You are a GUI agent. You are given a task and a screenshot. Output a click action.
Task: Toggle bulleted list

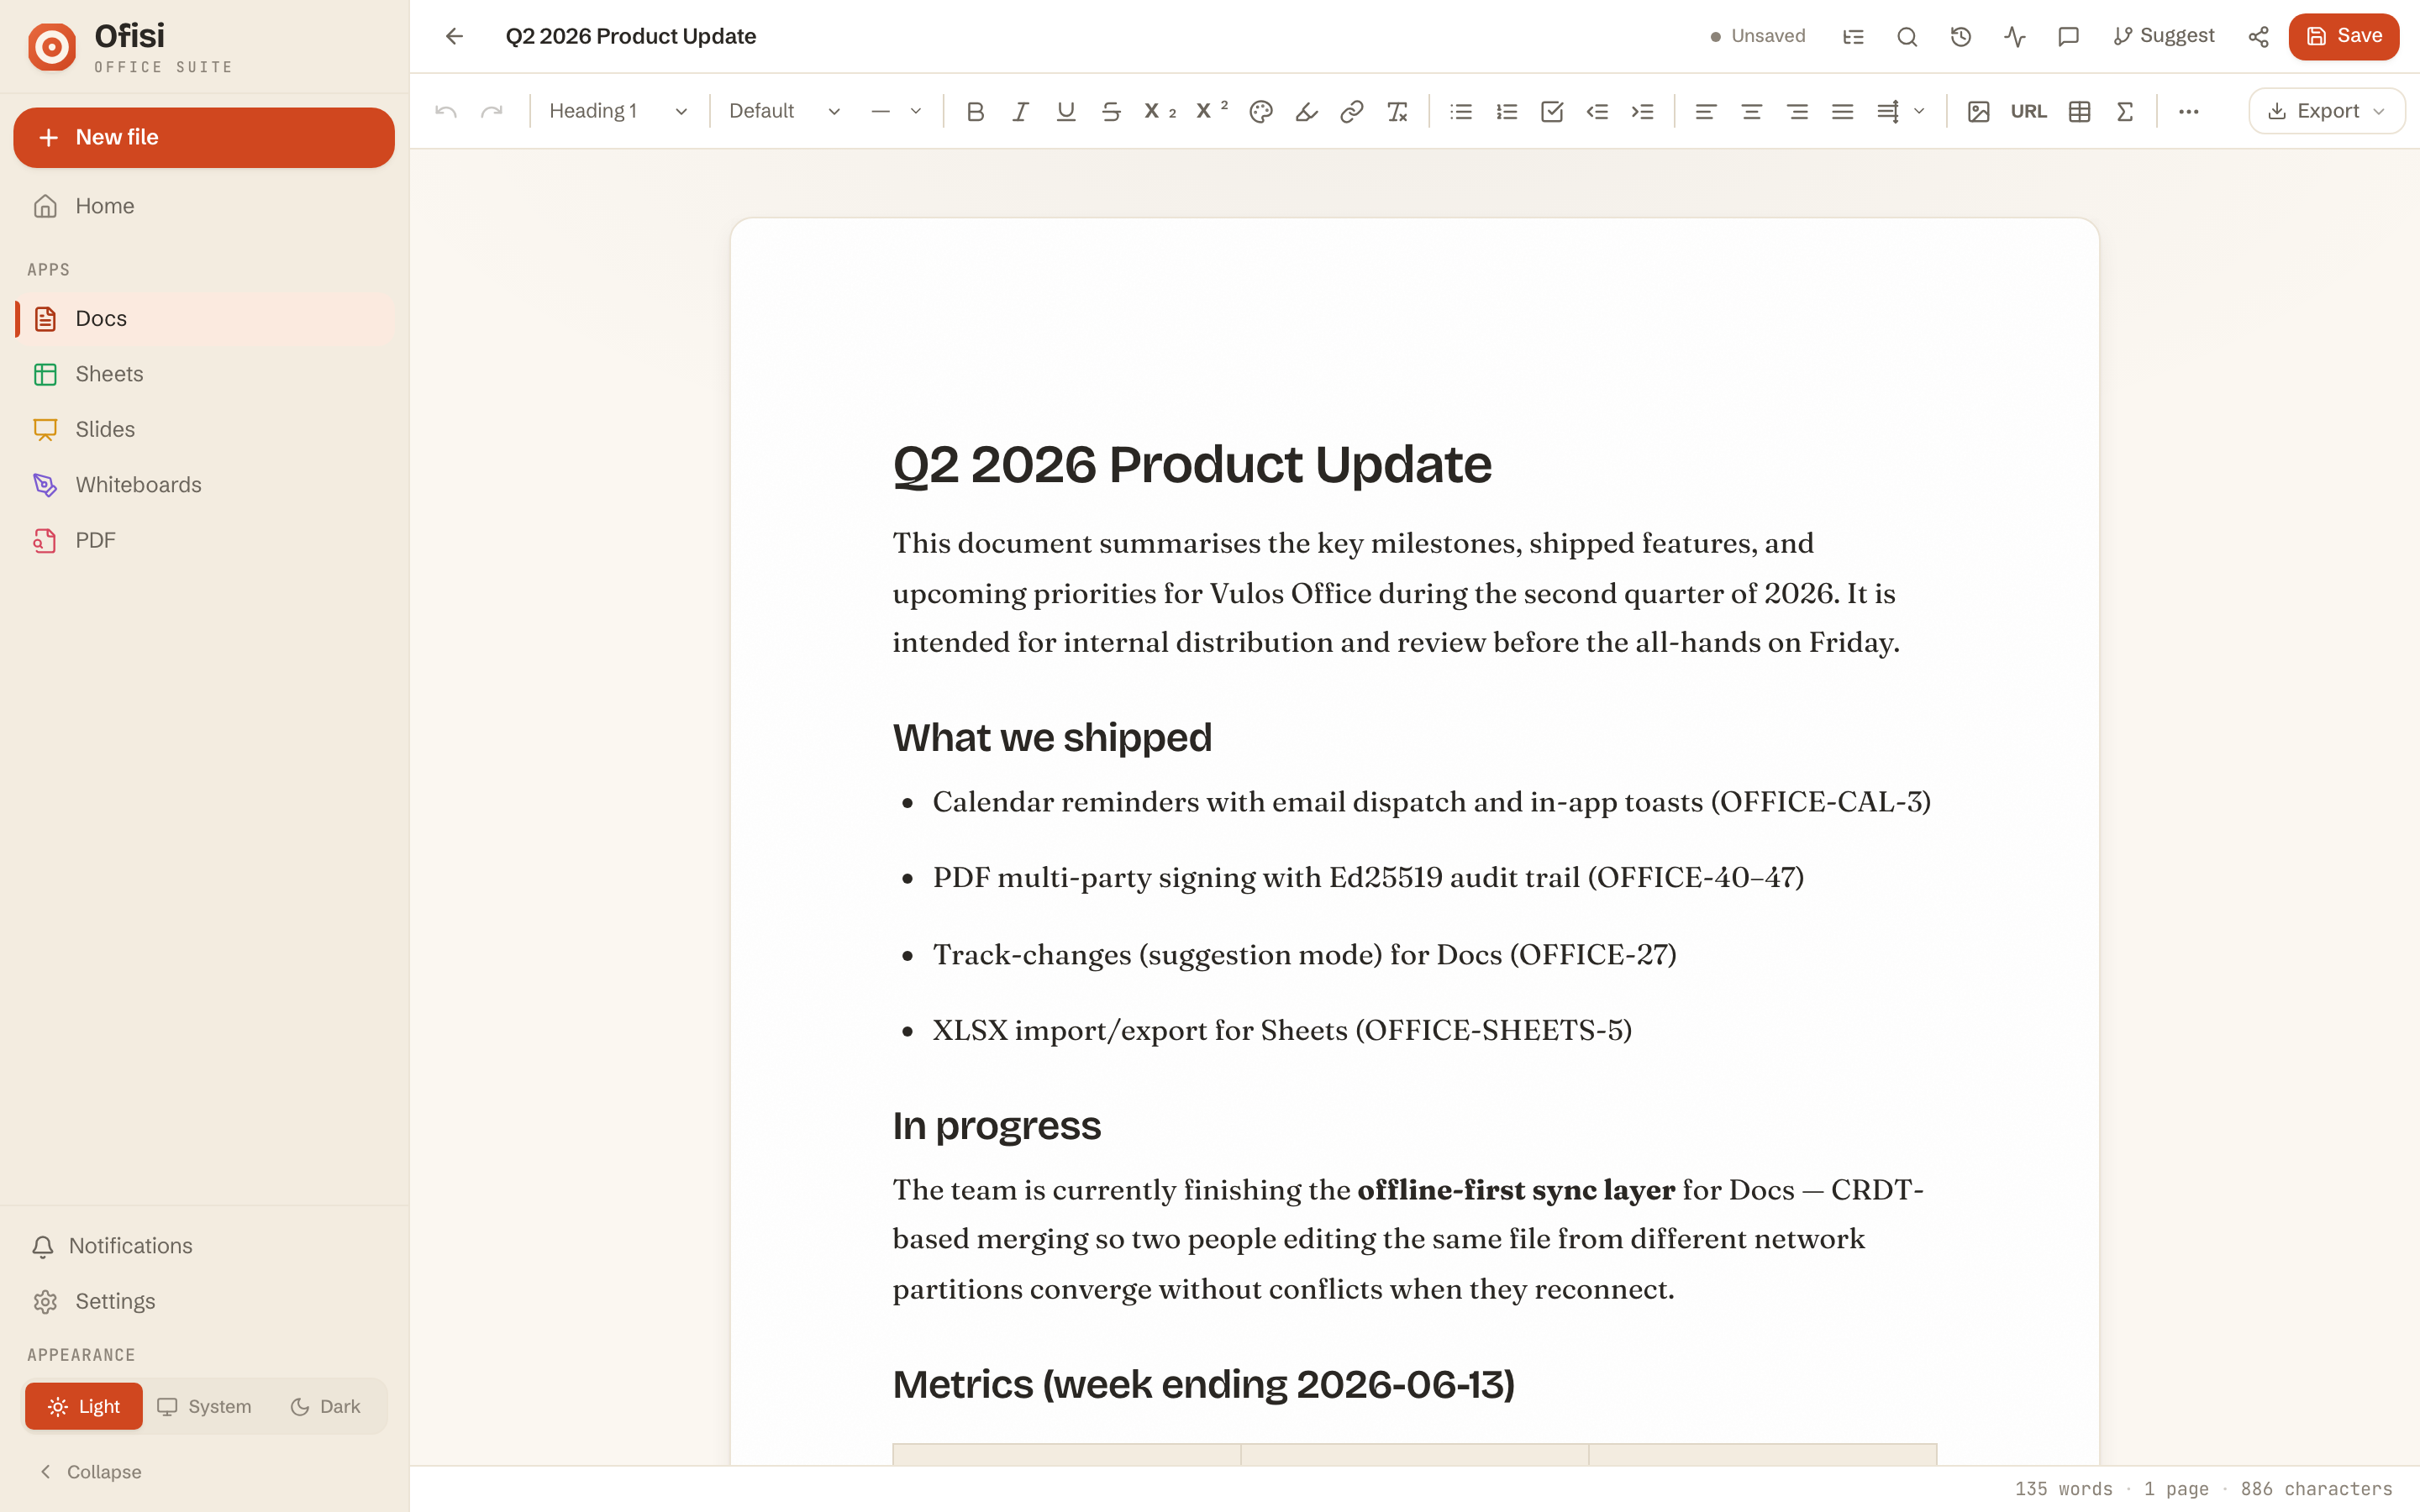click(x=1461, y=111)
